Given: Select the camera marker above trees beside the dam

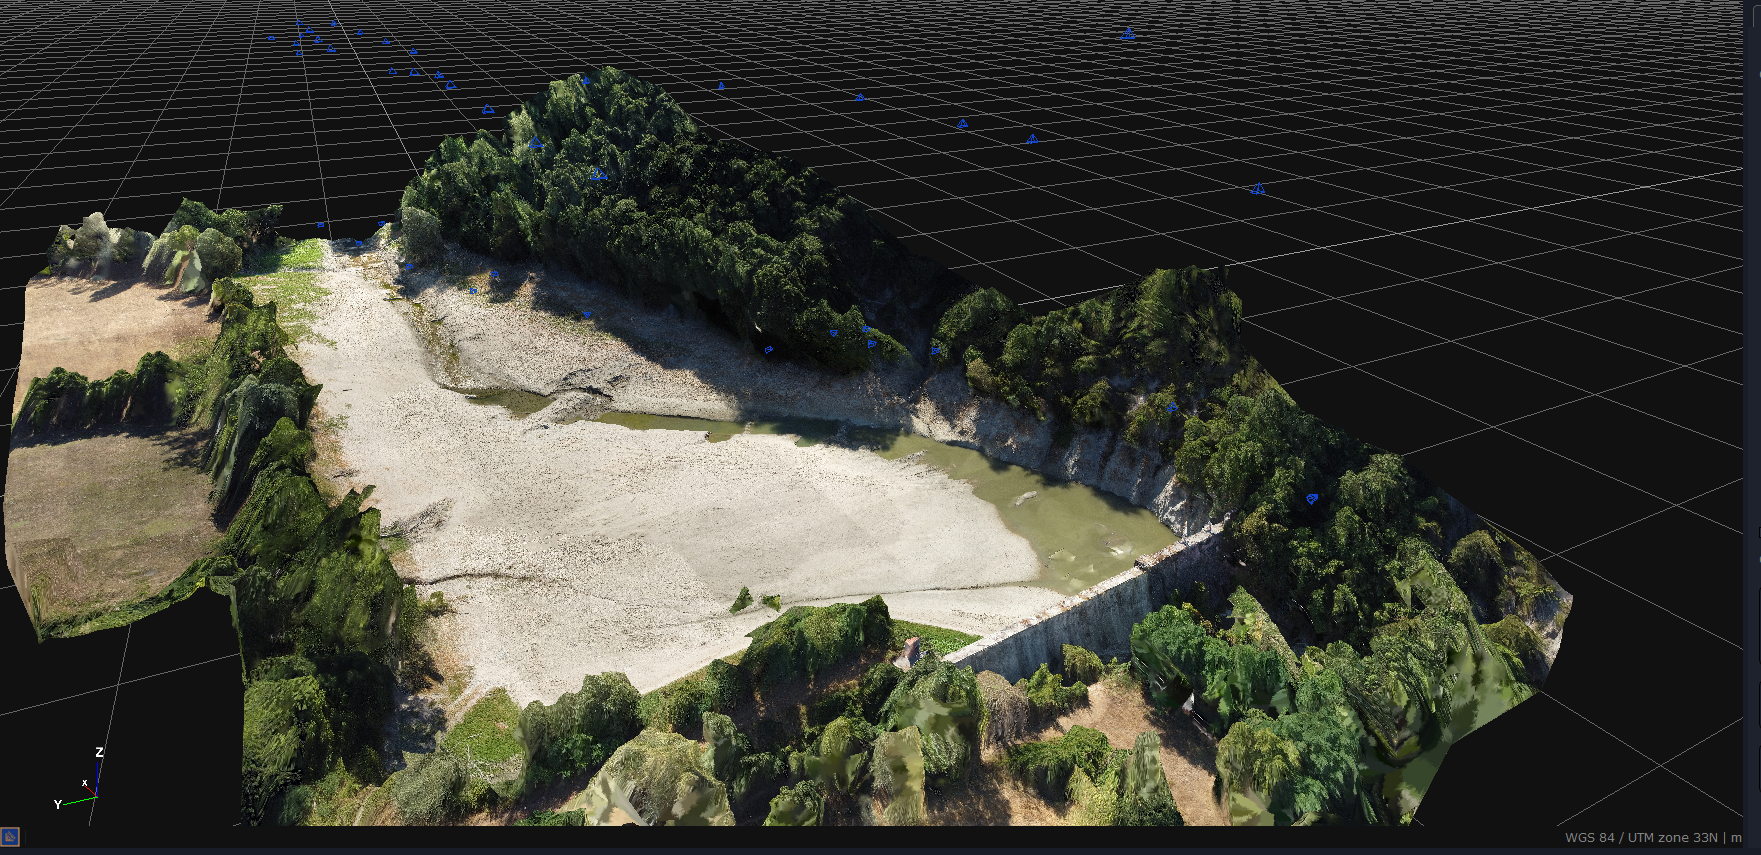Looking at the screenshot, I should (x=1312, y=498).
